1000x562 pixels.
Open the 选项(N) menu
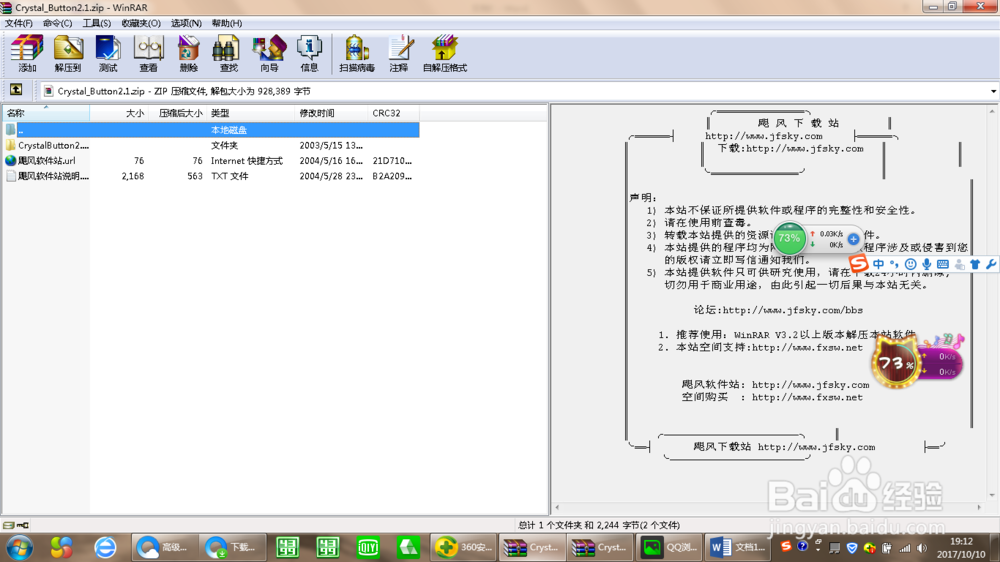click(x=186, y=23)
